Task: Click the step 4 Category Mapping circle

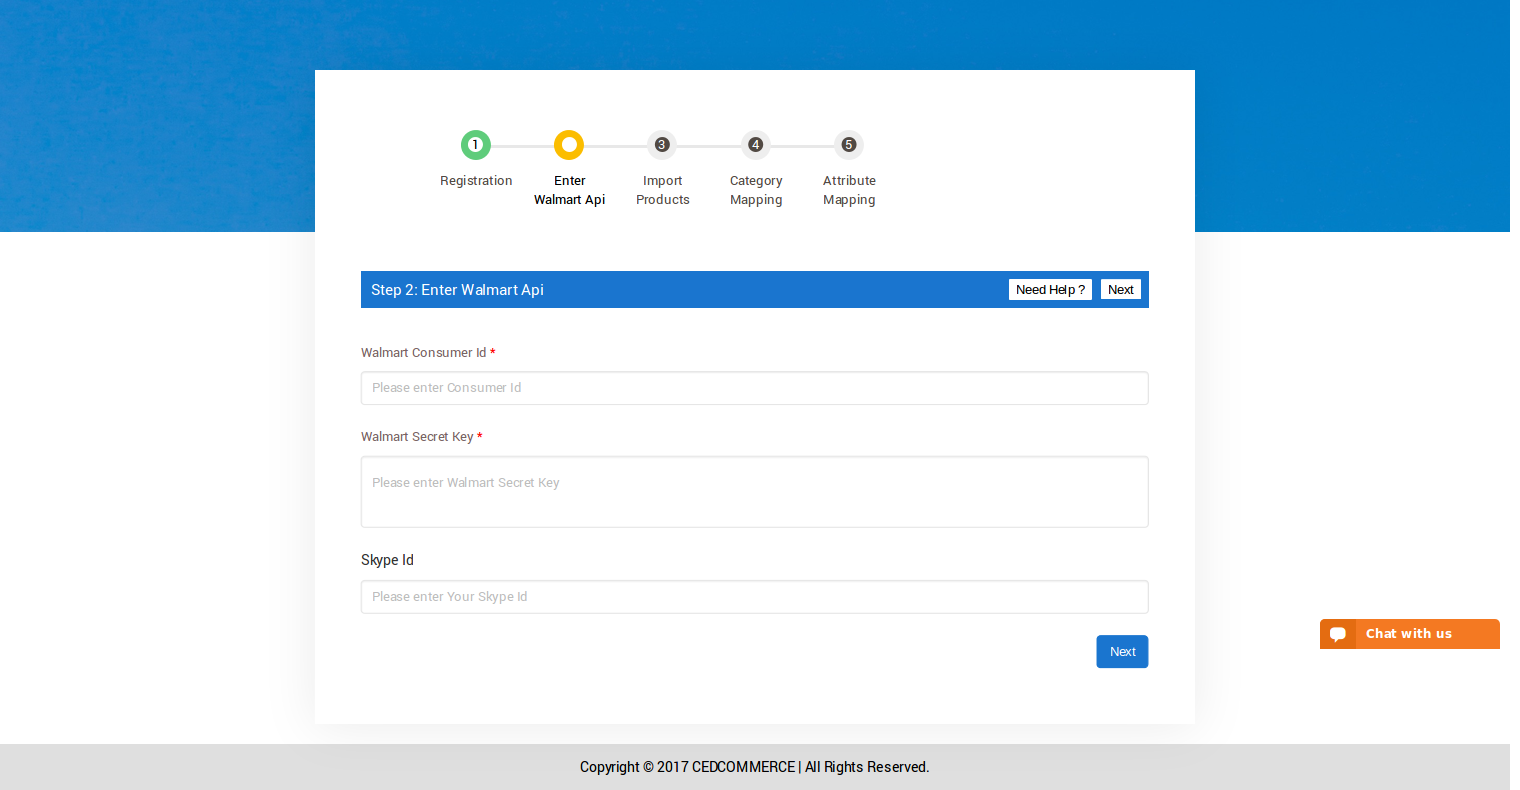Action: pos(756,145)
